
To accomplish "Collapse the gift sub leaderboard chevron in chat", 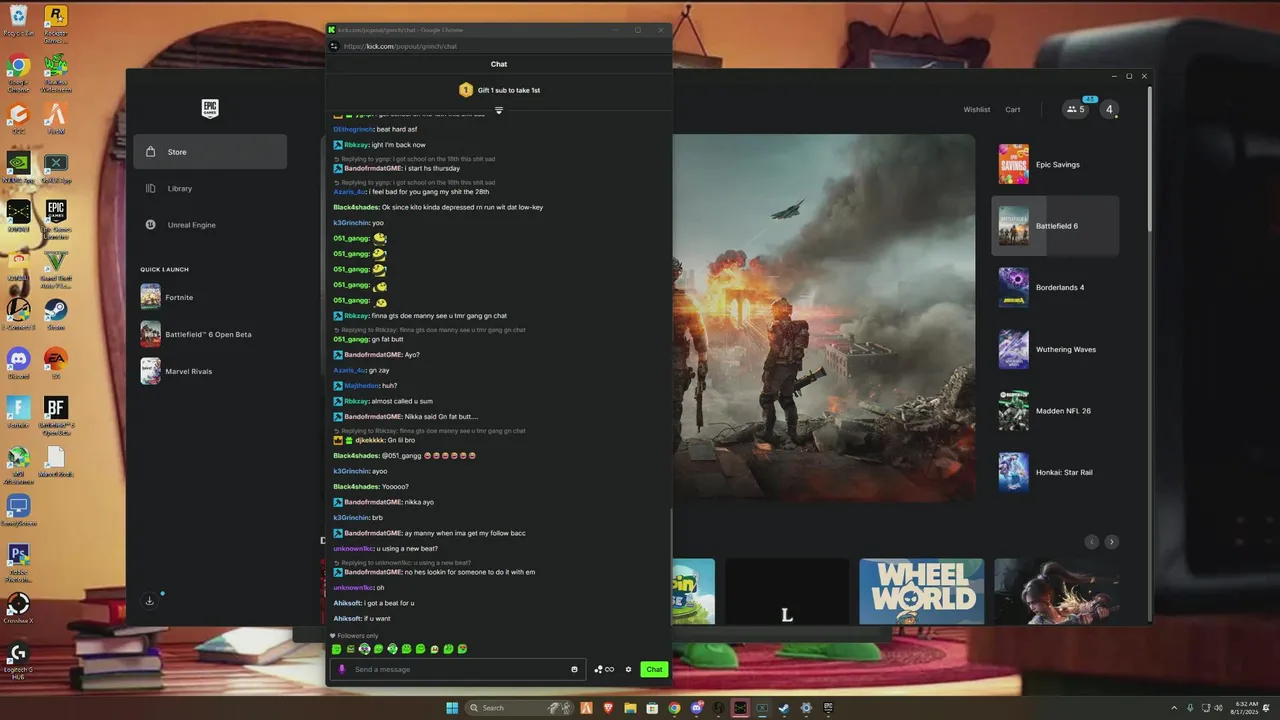I will click(499, 111).
